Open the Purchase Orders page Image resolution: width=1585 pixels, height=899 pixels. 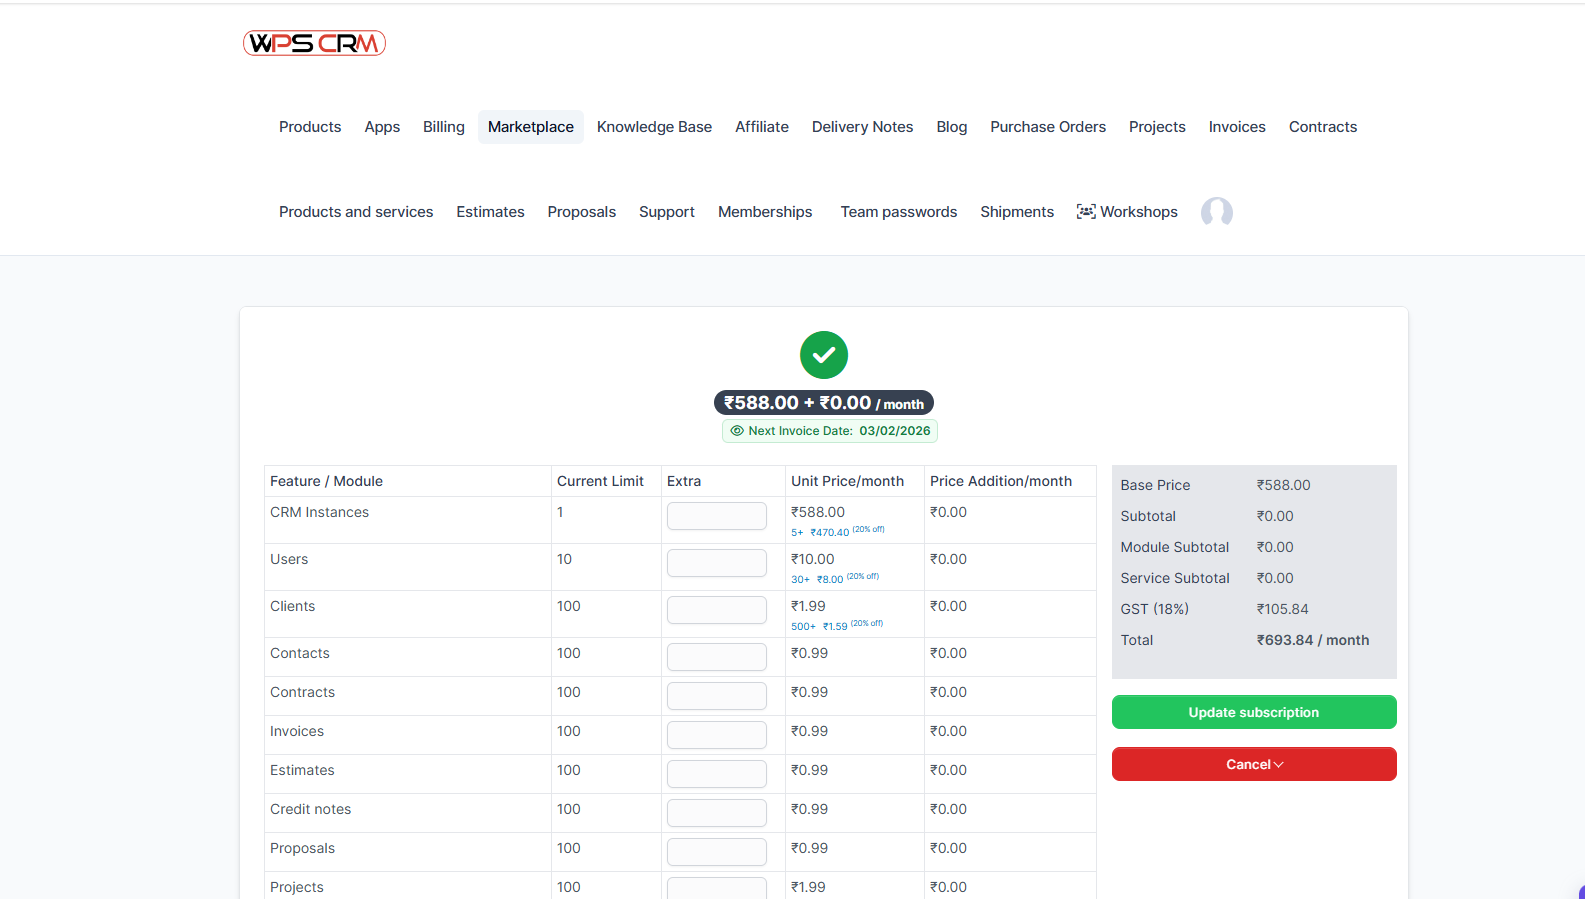1047,127
